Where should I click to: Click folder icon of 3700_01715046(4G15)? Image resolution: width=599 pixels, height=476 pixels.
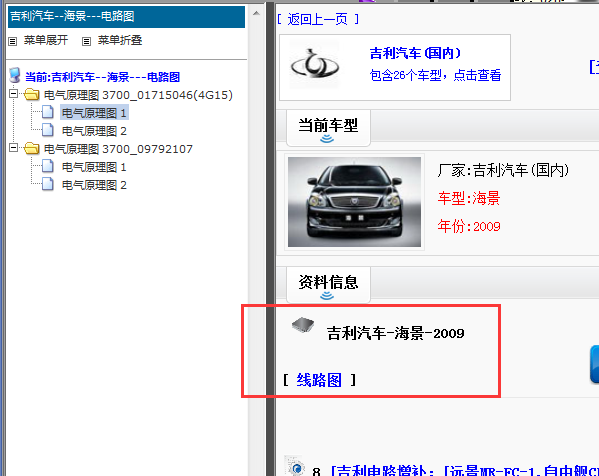pyautogui.click(x=31, y=94)
